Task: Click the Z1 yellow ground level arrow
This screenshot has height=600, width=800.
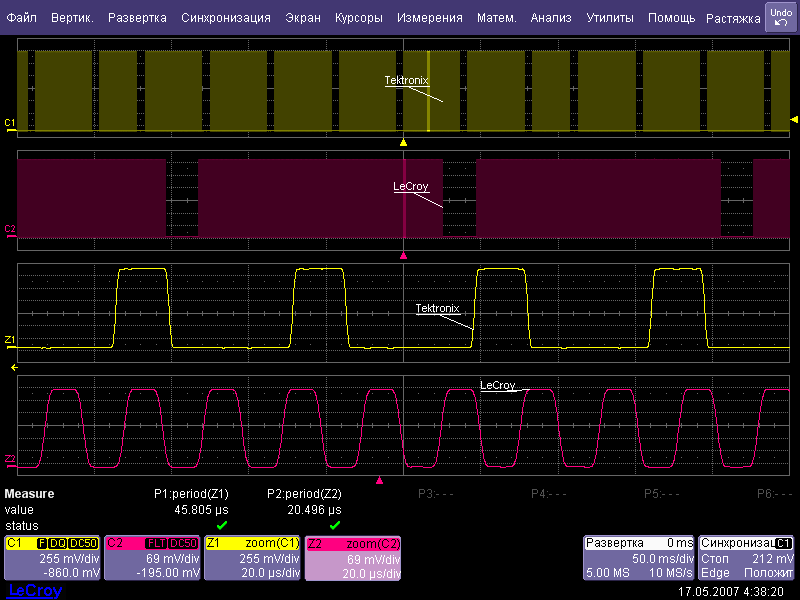Action: point(14,369)
